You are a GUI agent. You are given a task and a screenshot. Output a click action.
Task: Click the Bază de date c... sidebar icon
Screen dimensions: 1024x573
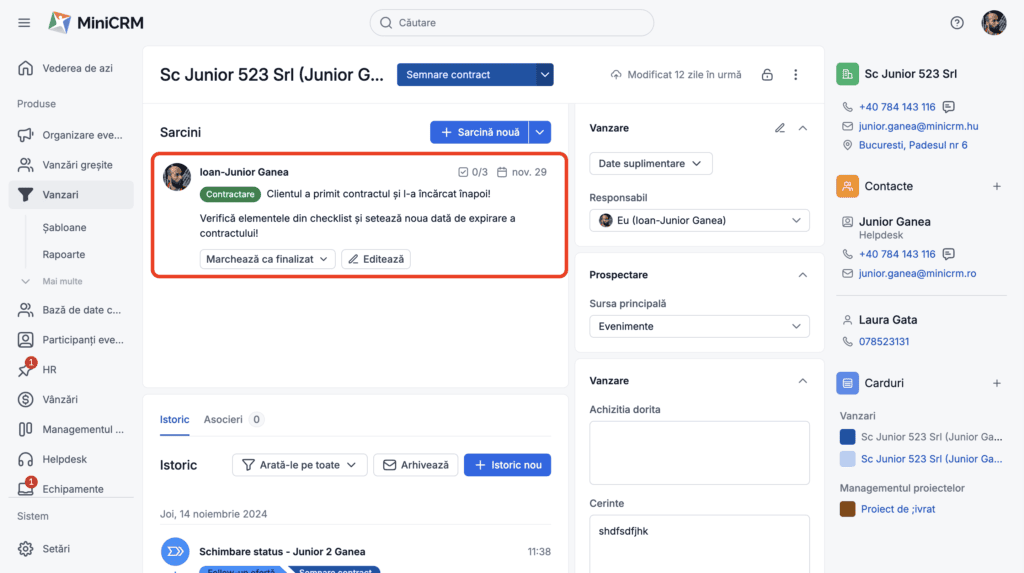[x=25, y=310]
